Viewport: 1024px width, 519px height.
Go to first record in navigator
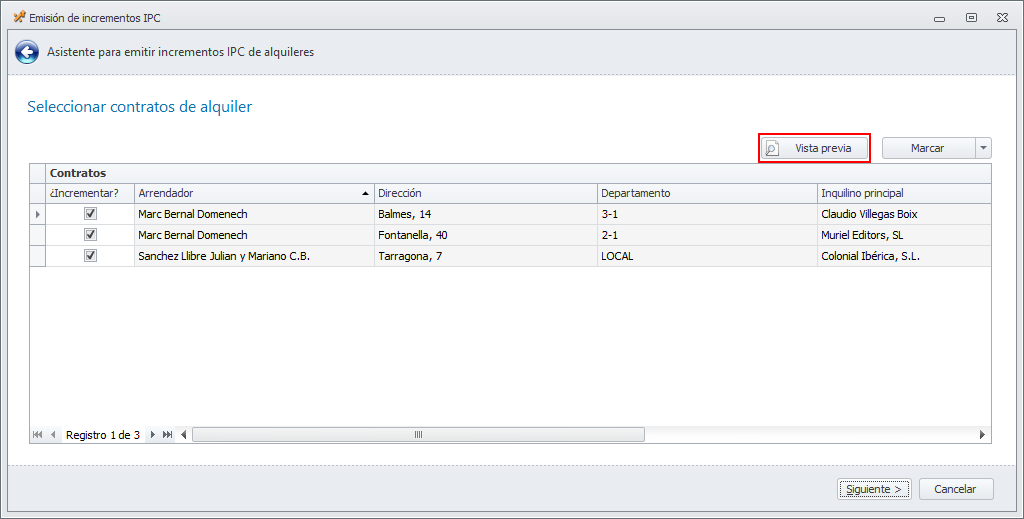(x=38, y=435)
